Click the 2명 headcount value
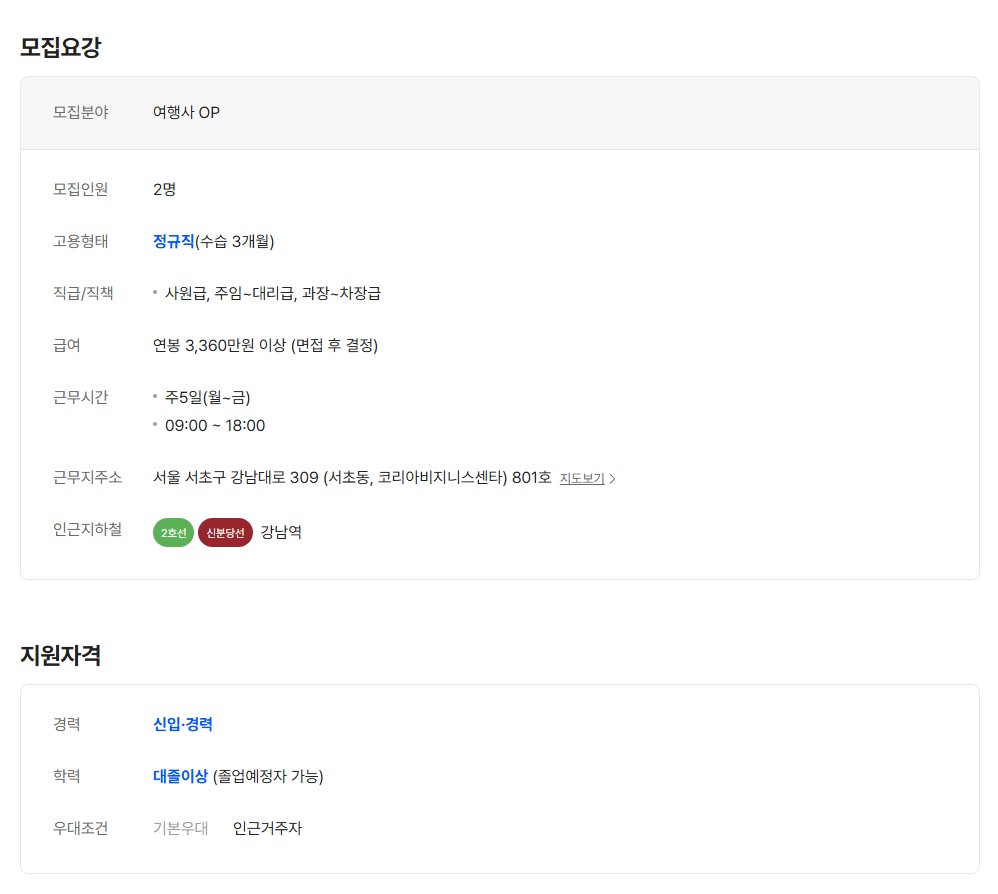This screenshot has height=894, width=998. click(x=164, y=189)
